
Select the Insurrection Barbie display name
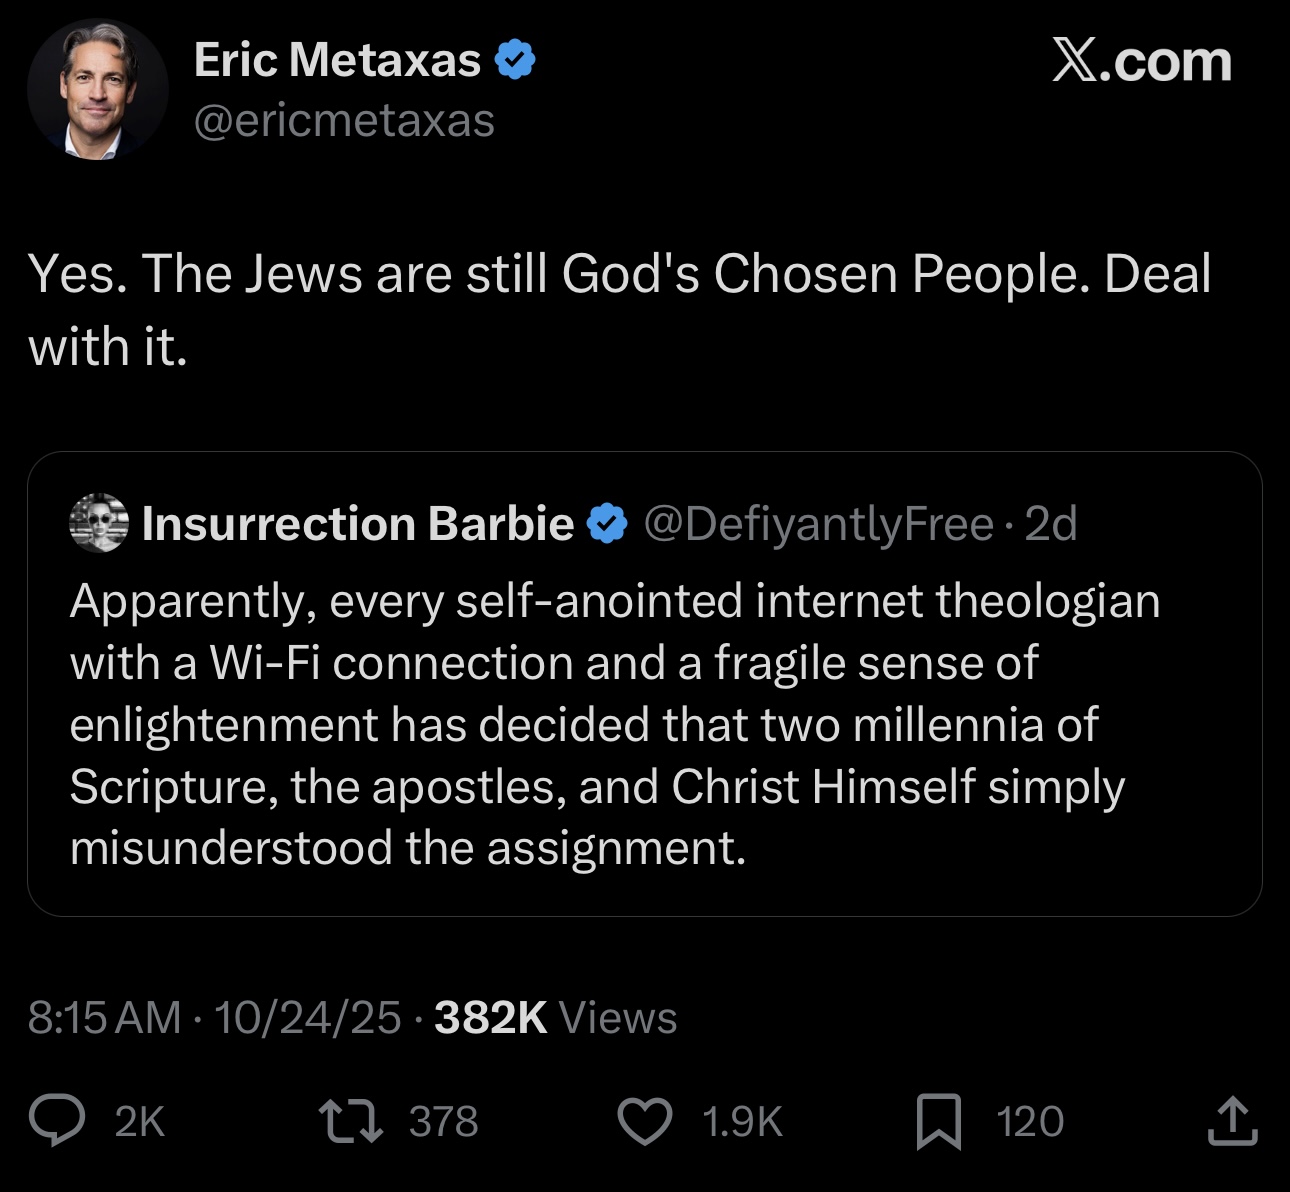pos(358,524)
